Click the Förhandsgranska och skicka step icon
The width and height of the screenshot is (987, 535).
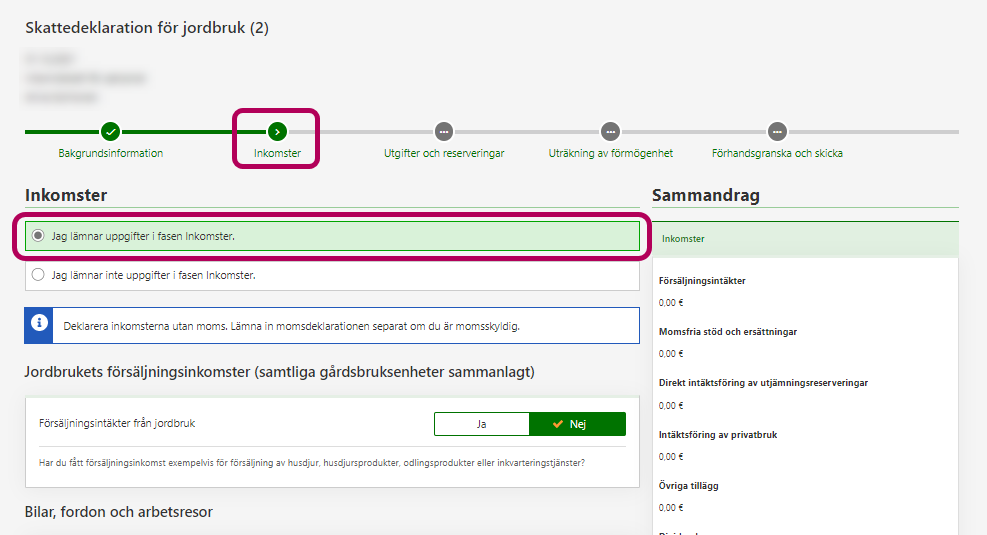(777, 132)
